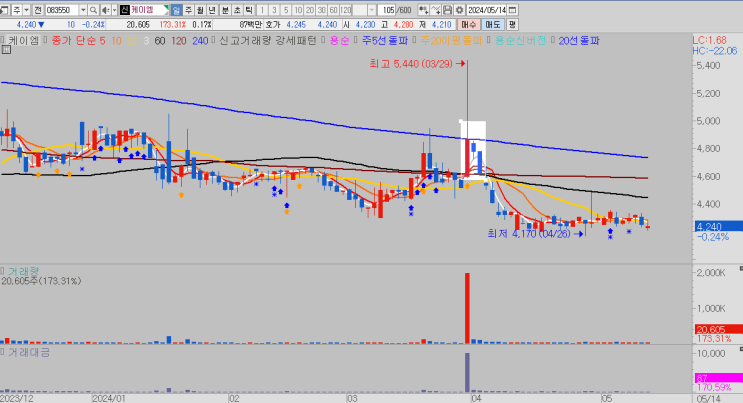This screenshot has width=743, height=403.
Task: Select second chart 초 period
Action: [237, 10]
